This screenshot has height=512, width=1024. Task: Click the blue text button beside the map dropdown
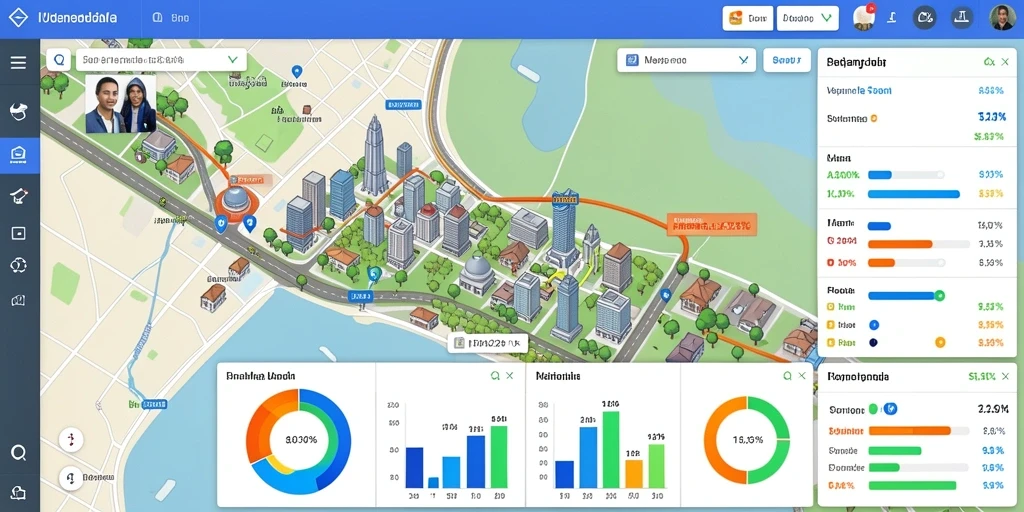786,60
